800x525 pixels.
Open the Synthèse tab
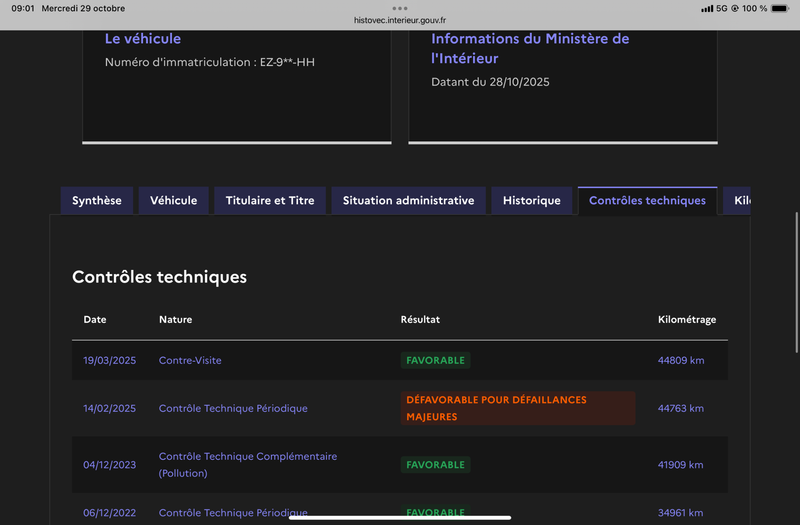coord(97,200)
